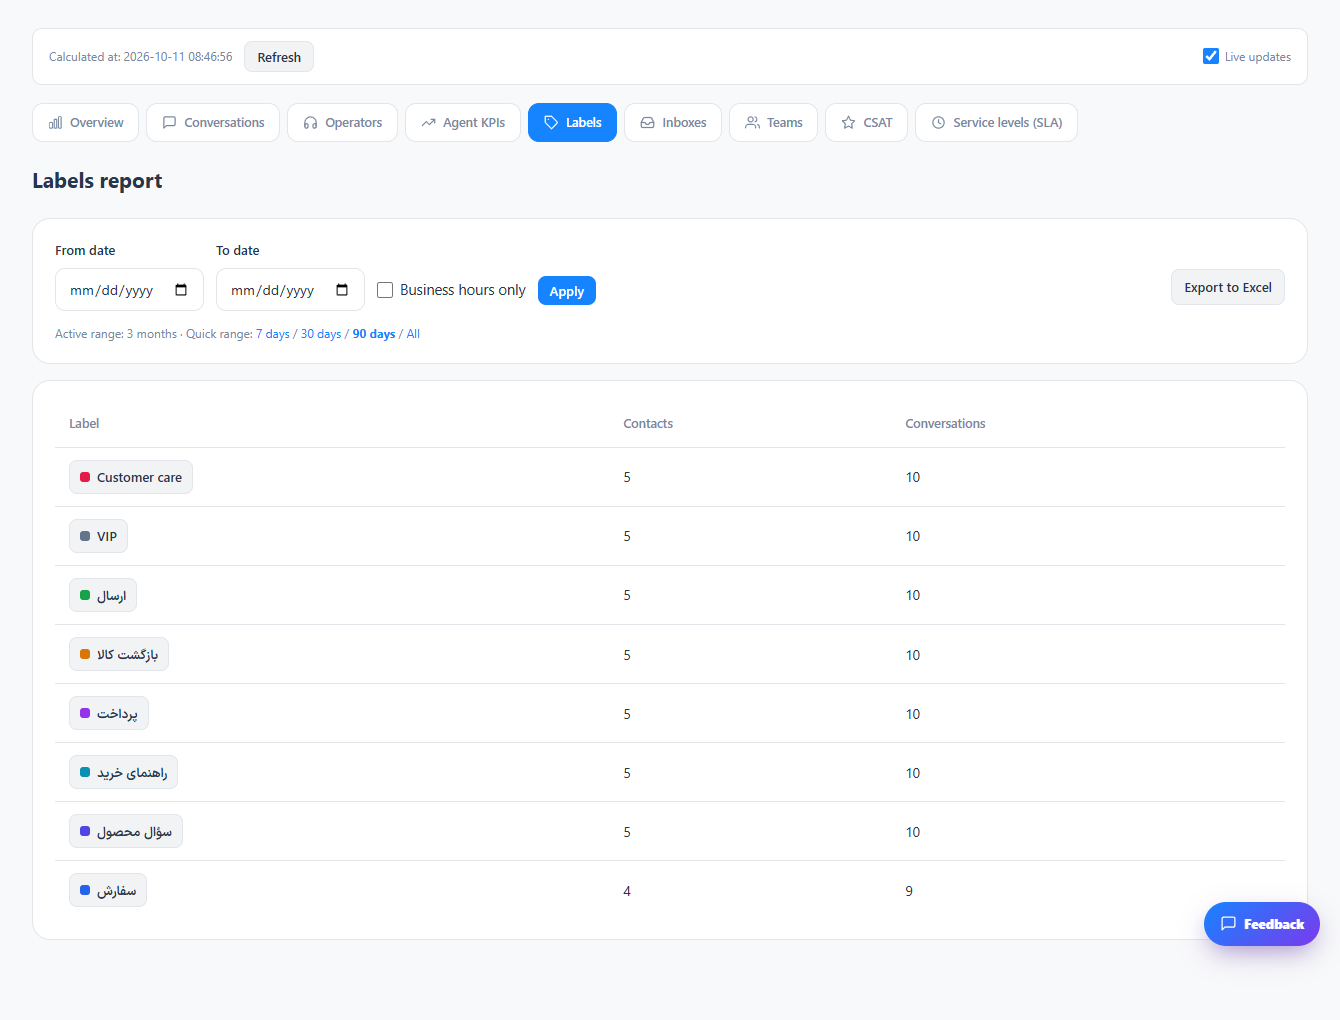This screenshot has width=1340, height=1020.
Task: Select the VIP label text
Action: click(107, 536)
